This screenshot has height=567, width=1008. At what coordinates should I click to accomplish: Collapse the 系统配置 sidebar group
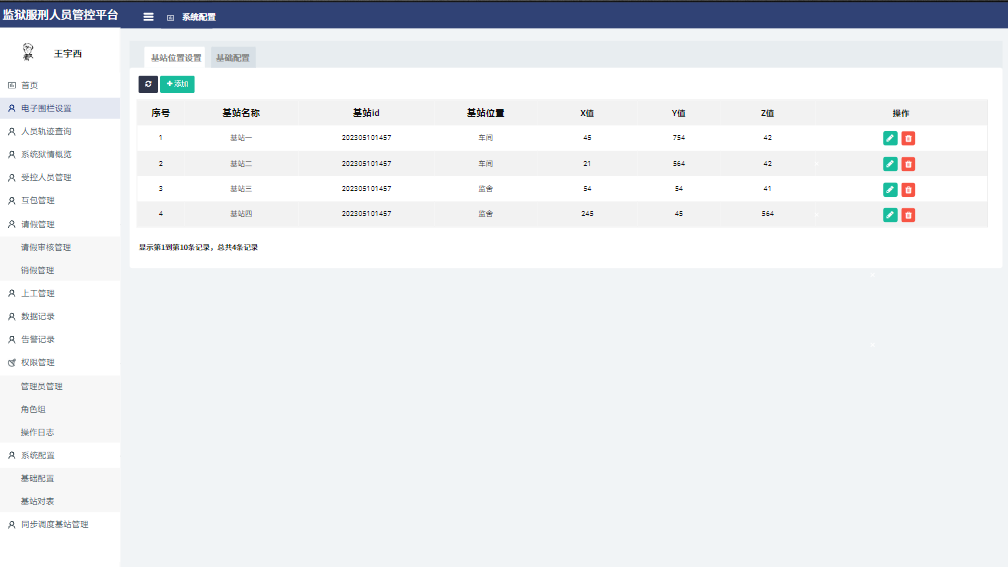[38, 455]
